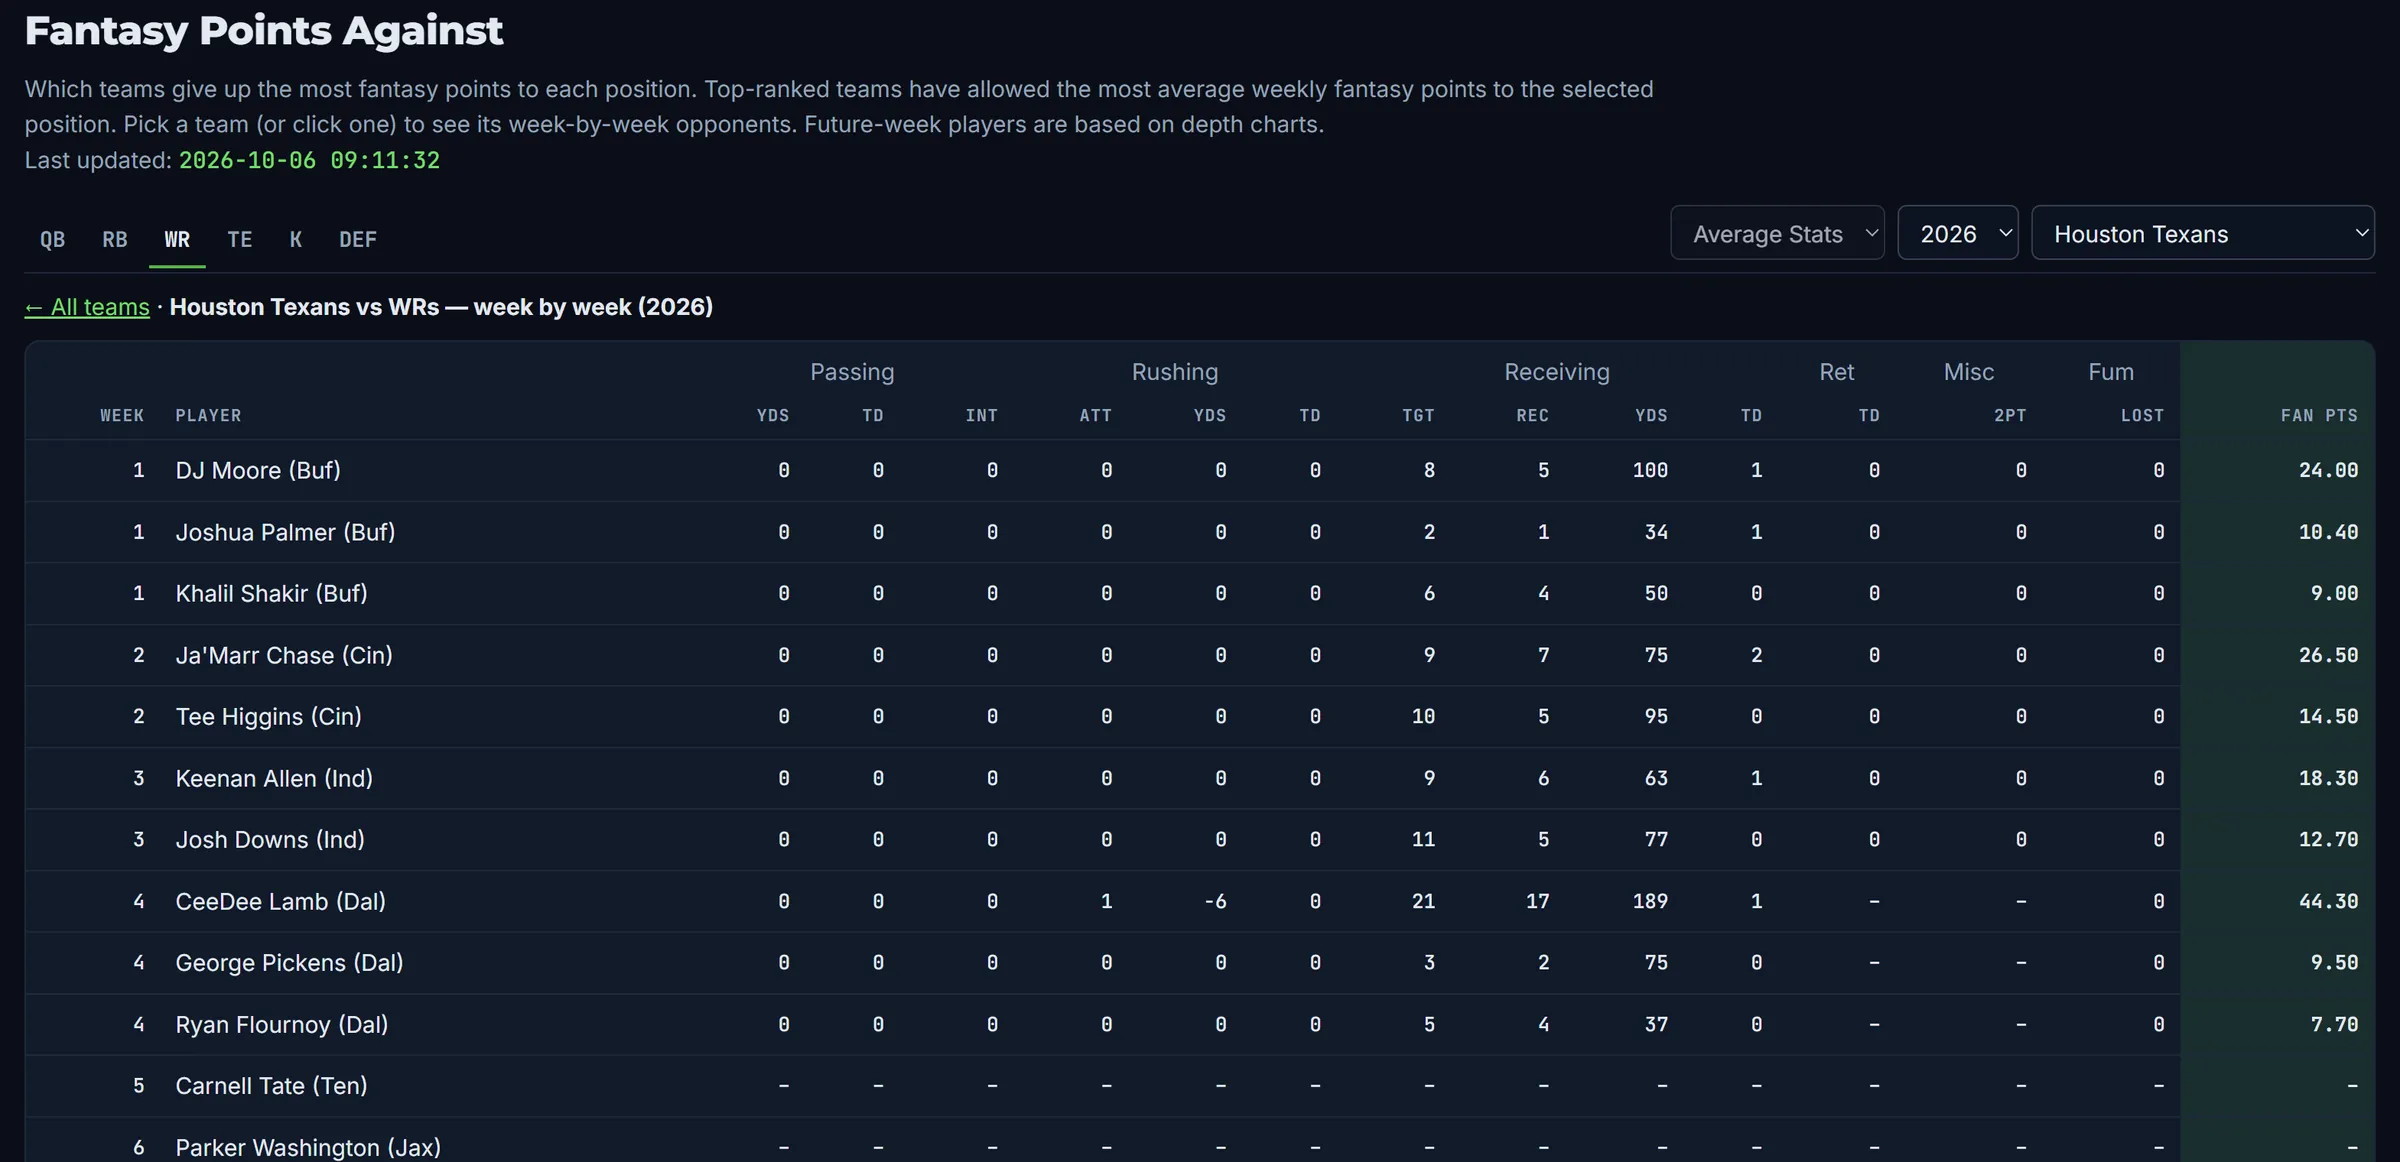The image size is (2400, 1162).
Task: Go back via All teams link
Action: [x=87, y=307]
